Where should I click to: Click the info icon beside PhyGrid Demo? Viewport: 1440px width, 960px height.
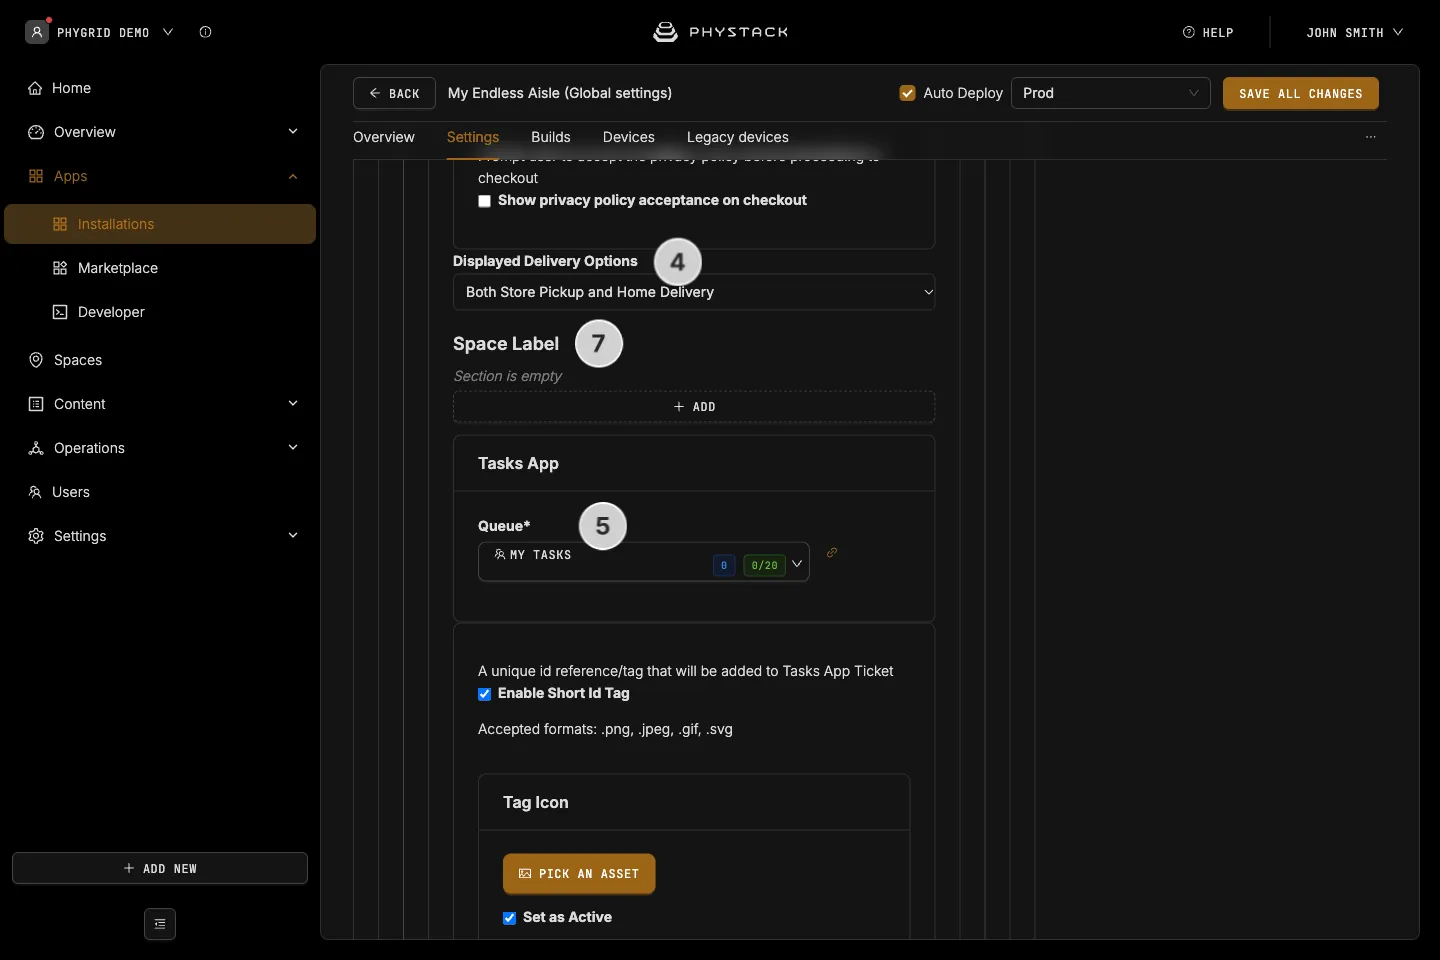tap(205, 32)
